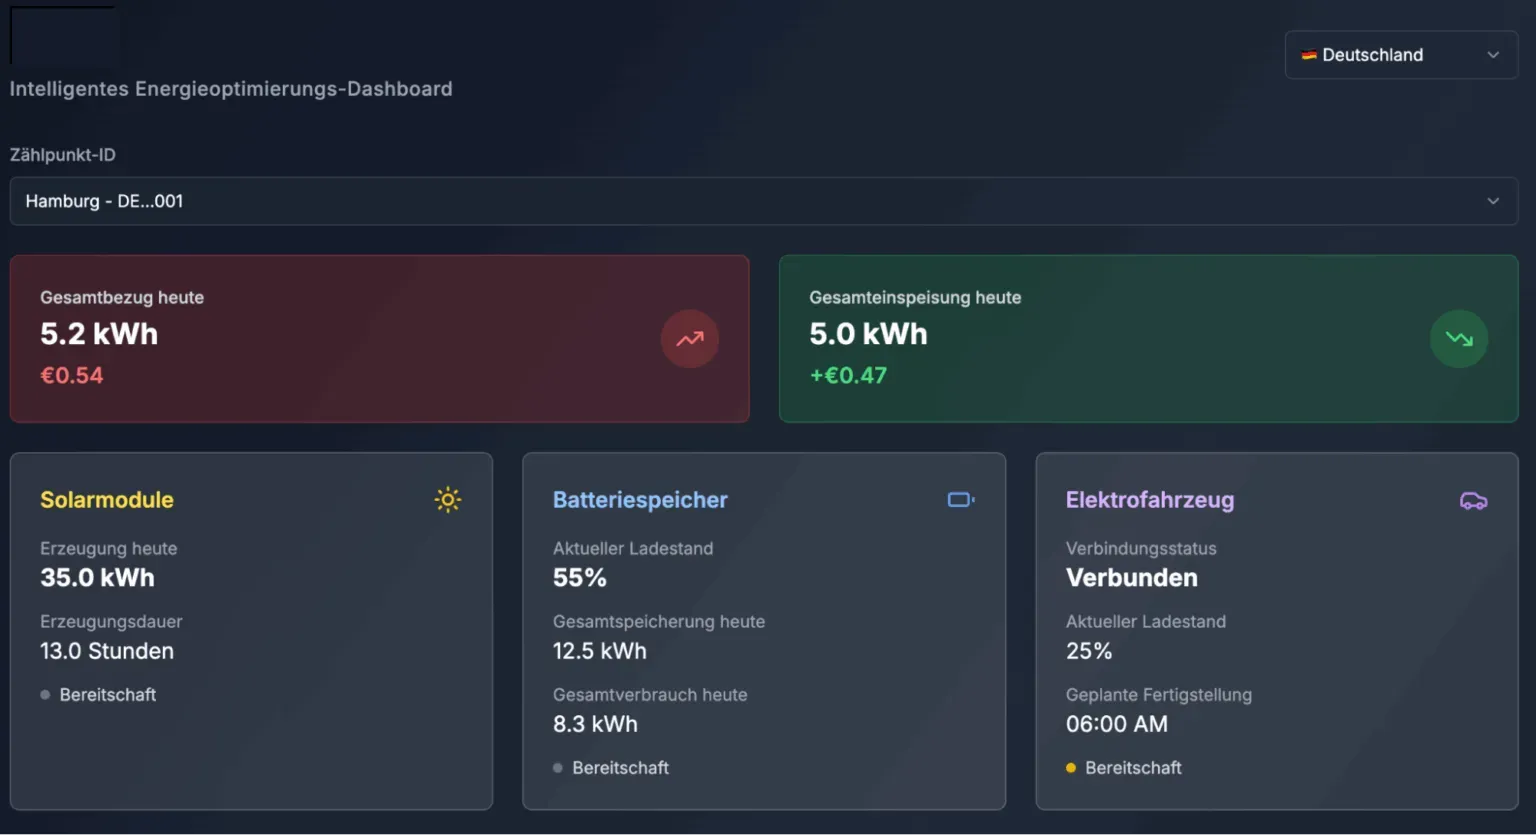The height and width of the screenshot is (835, 1536).
Task: Open the Deutschland country dropdown
Action: coord(1400,55)
